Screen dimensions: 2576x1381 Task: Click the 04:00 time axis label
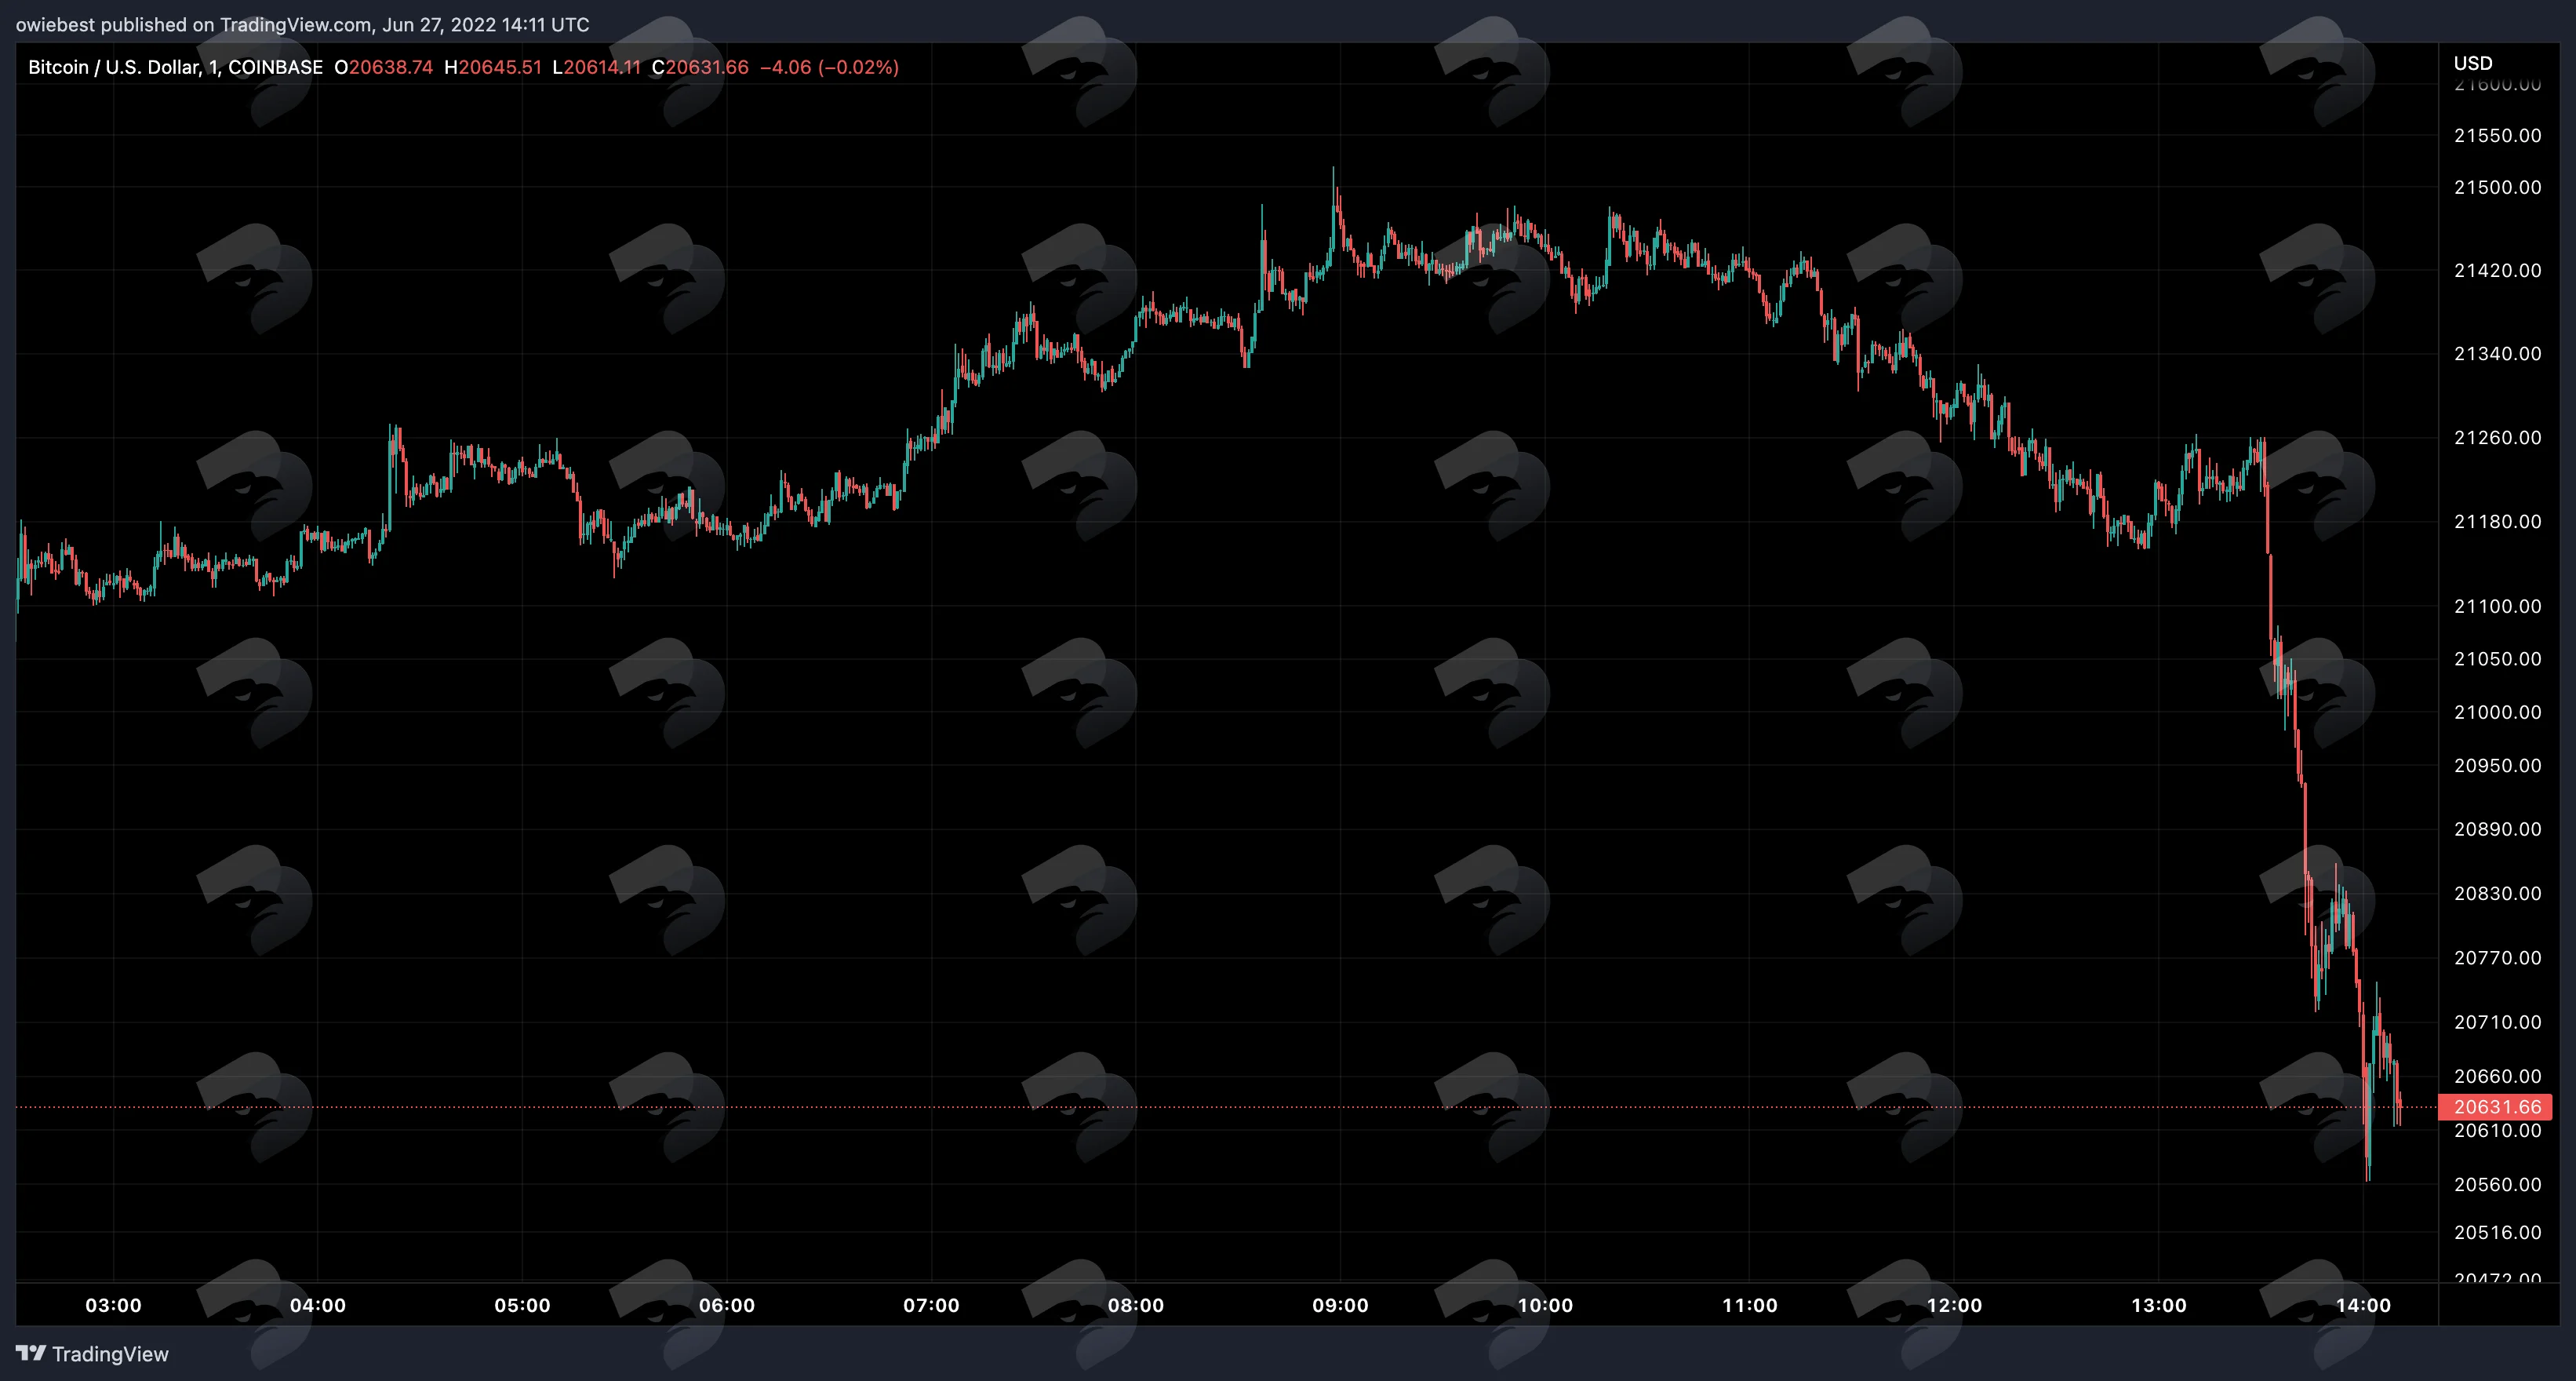point(318,1305)
